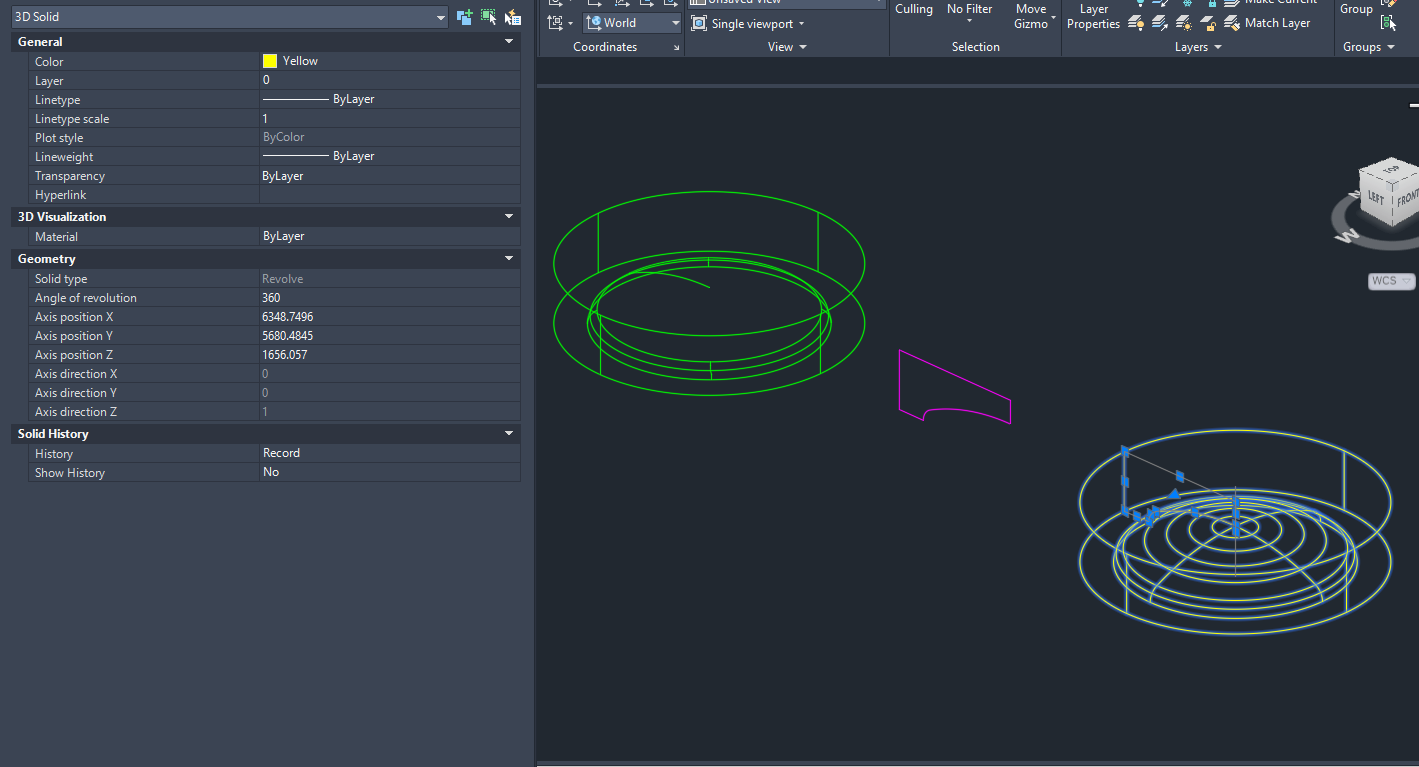Click the Single viewport icon
Screen dimensions: 1419x767
pyautogui.click(x=699, y=24)
